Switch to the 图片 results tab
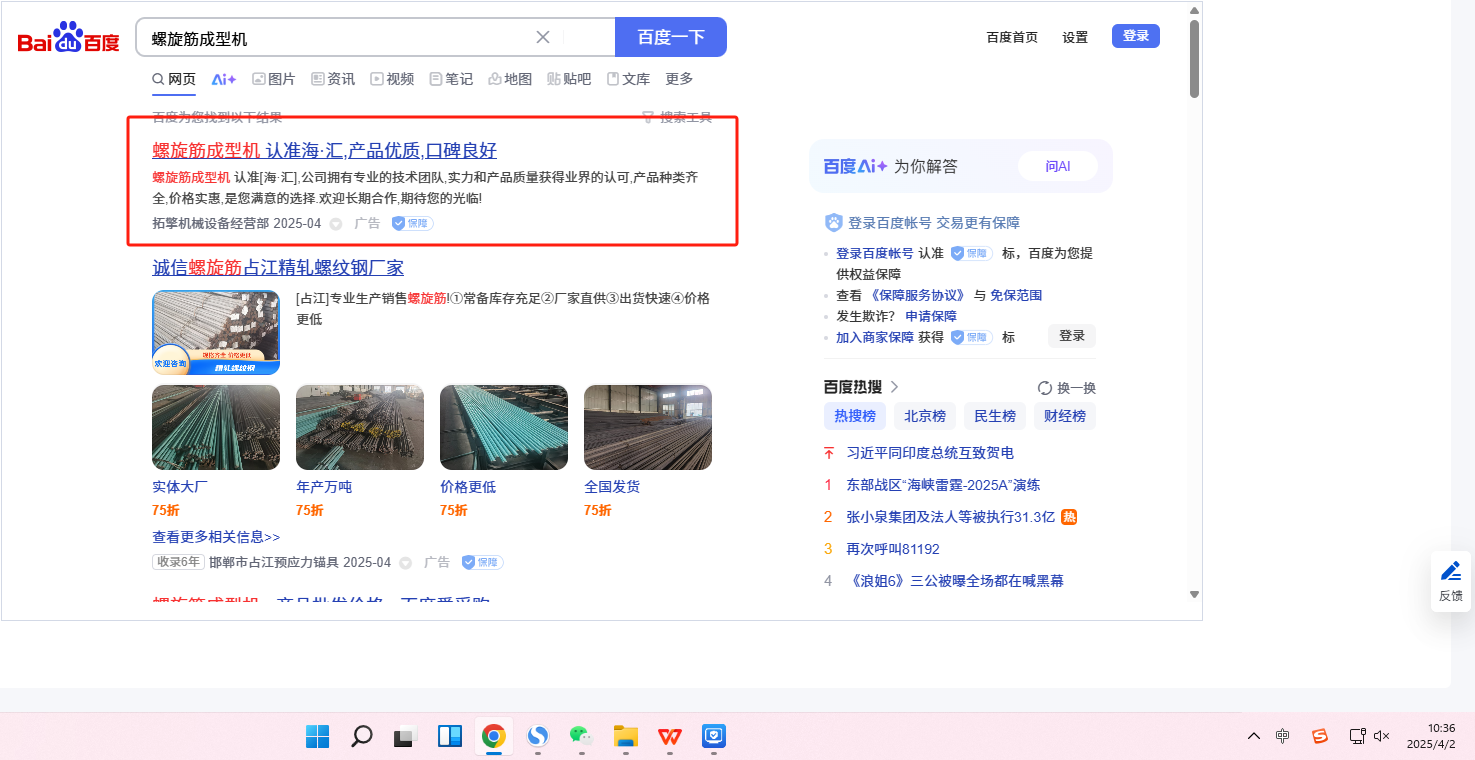The width and height of the screenshot is (1475, 760). (x=273, y=79)
